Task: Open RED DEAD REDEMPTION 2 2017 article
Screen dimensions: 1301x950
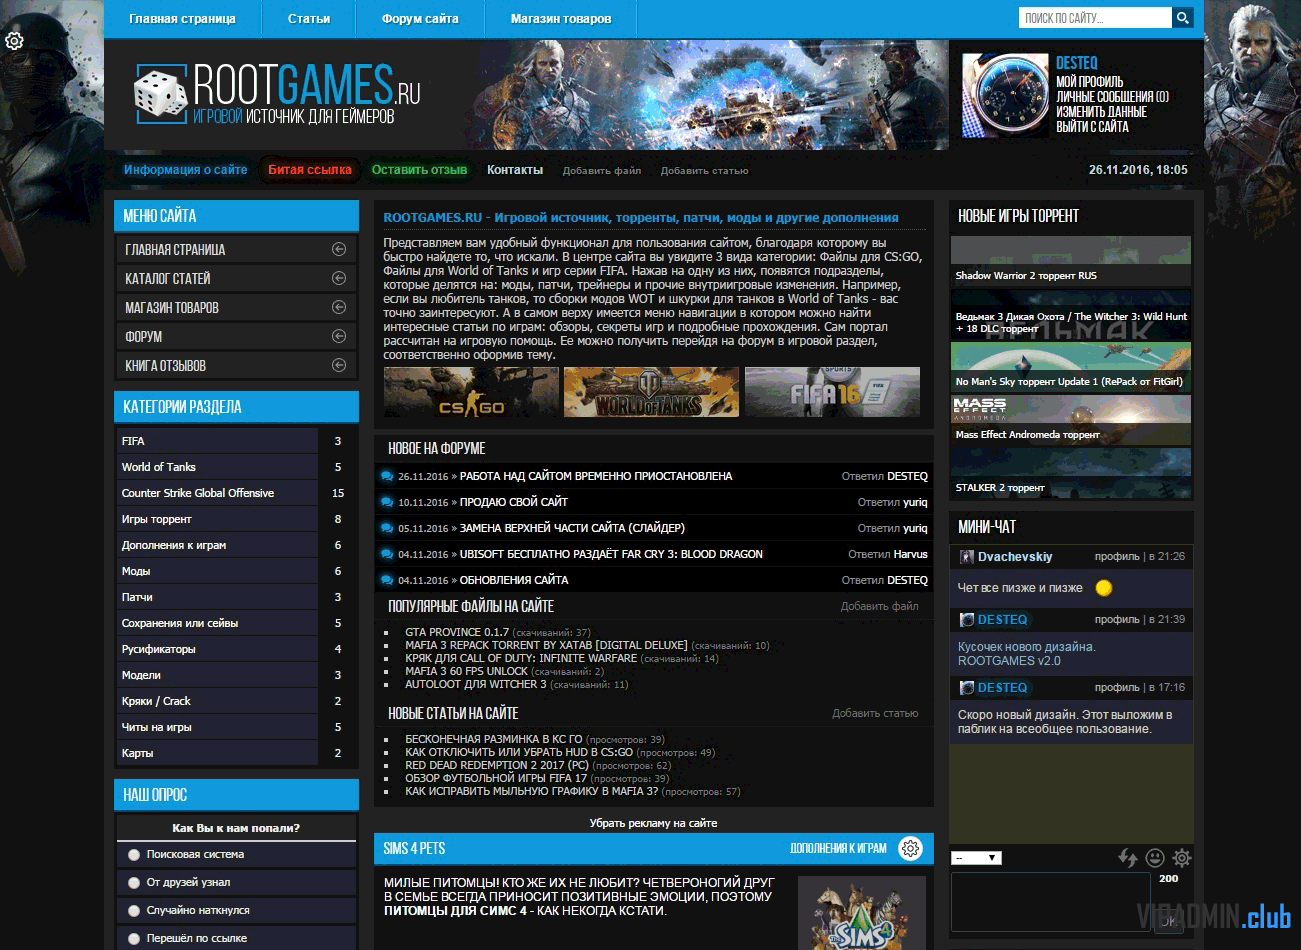Action: pyautogui.click(x=497, y=765)
